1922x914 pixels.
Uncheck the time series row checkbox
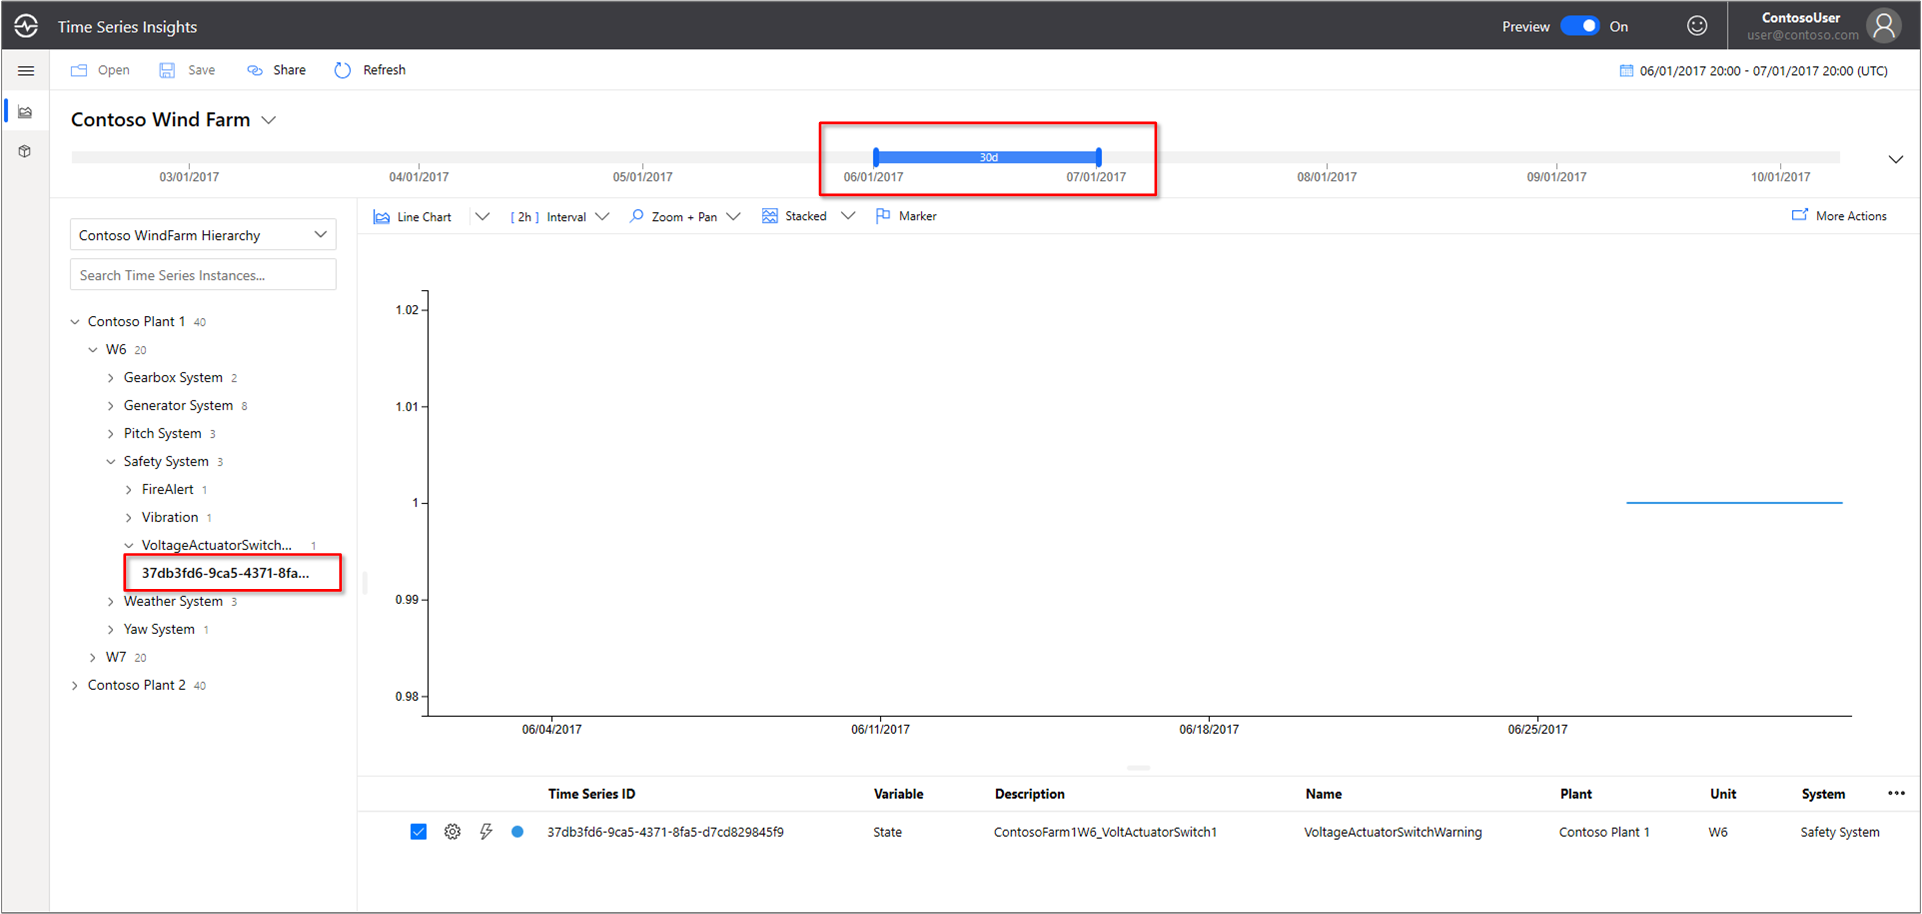click(418, 831)
